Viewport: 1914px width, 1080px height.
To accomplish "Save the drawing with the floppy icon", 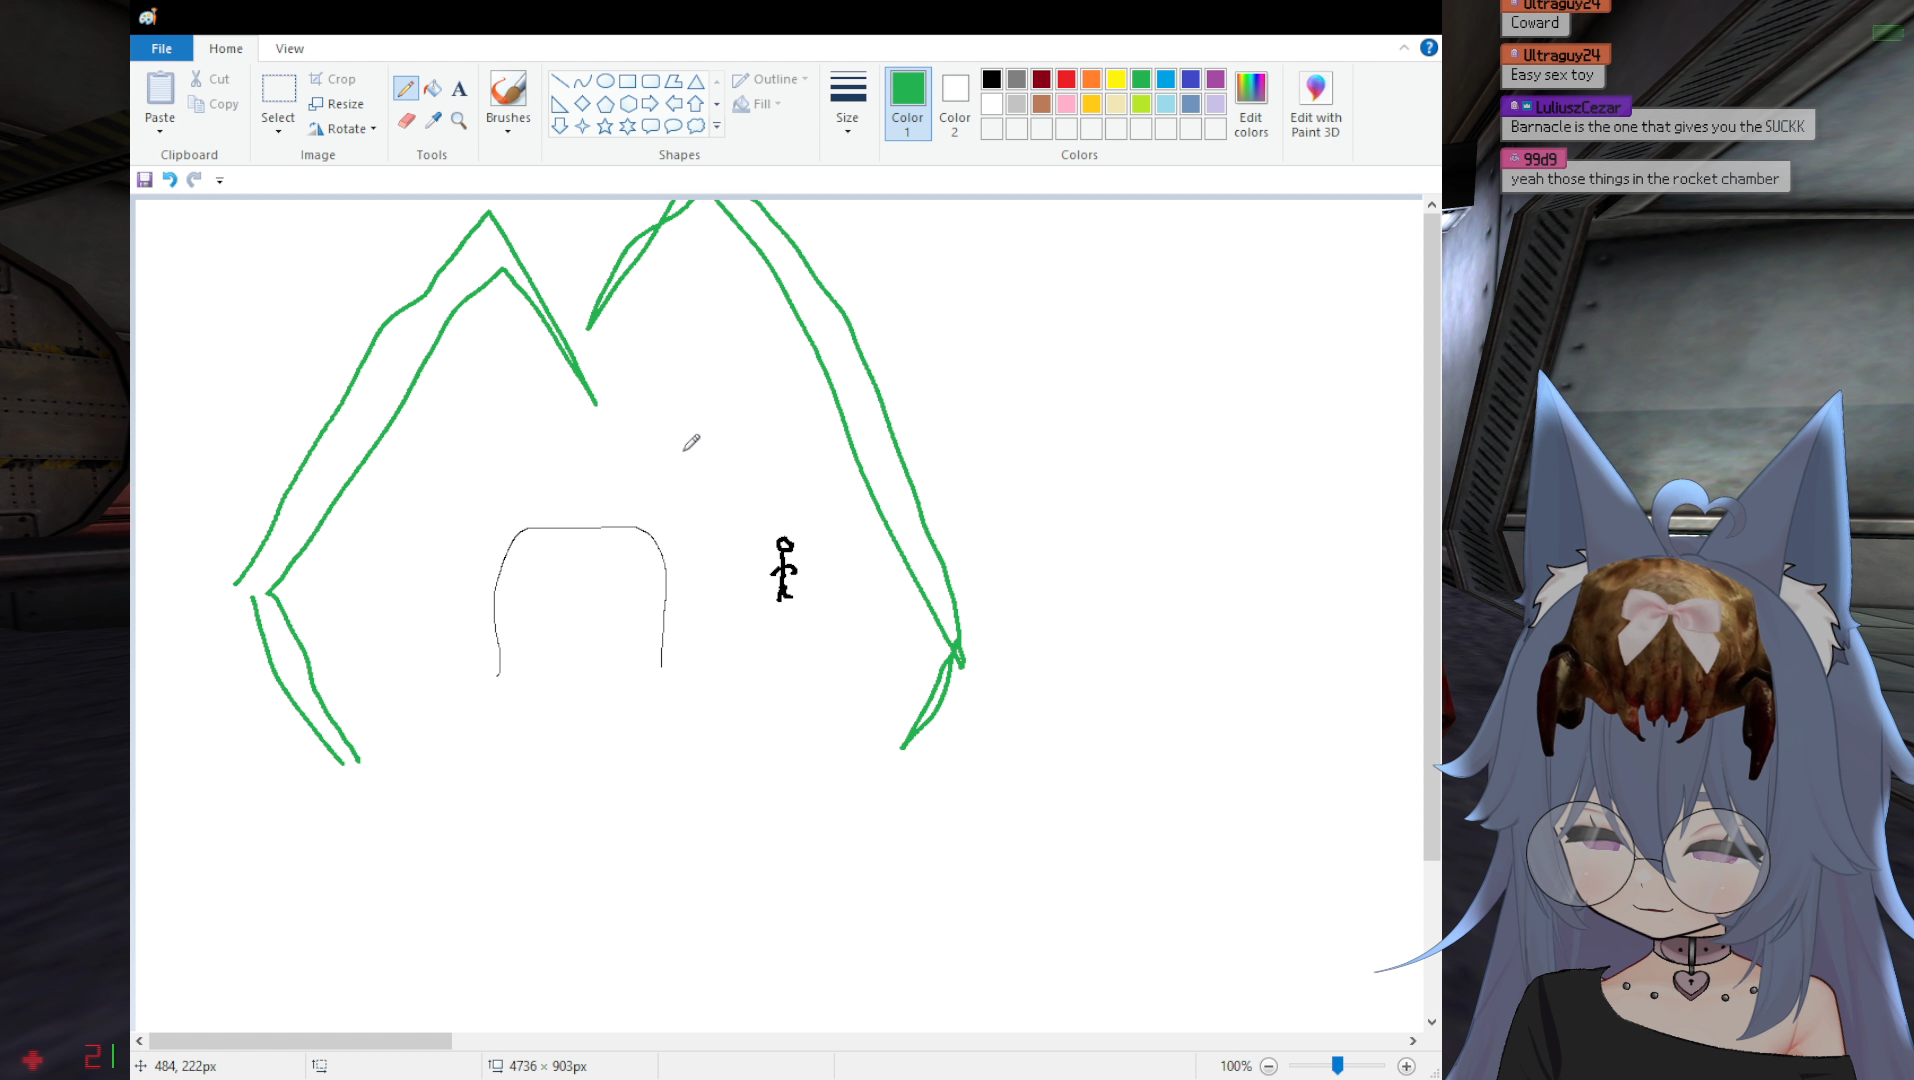I will tap(145, 180).
